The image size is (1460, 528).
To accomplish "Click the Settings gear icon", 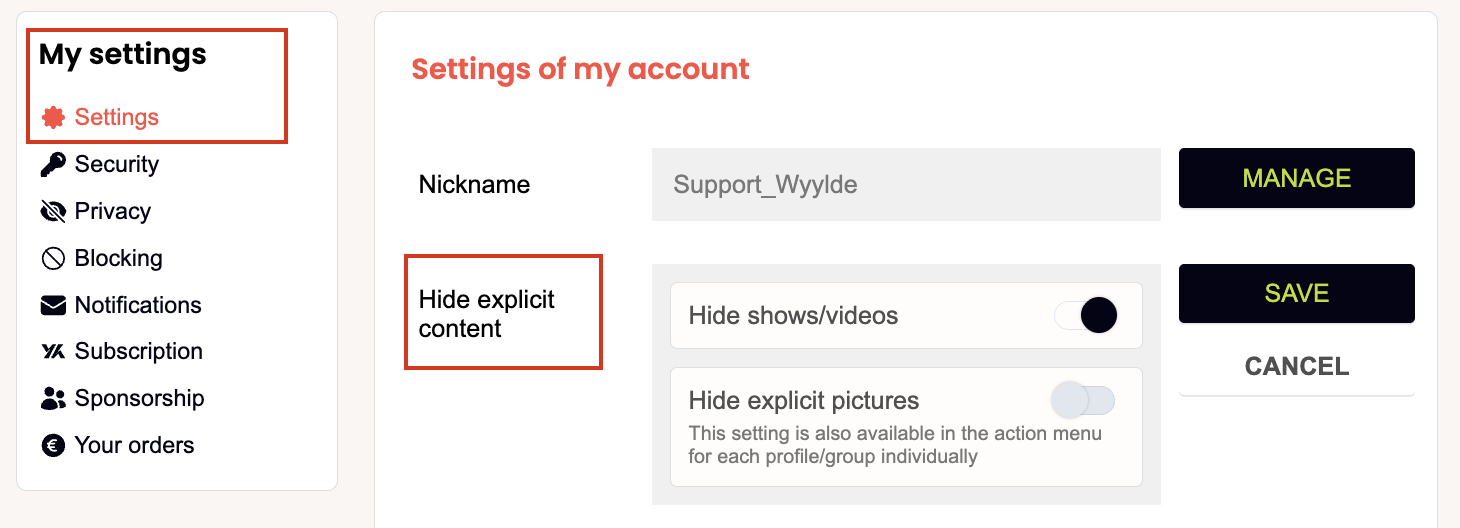I will [53, 118].
